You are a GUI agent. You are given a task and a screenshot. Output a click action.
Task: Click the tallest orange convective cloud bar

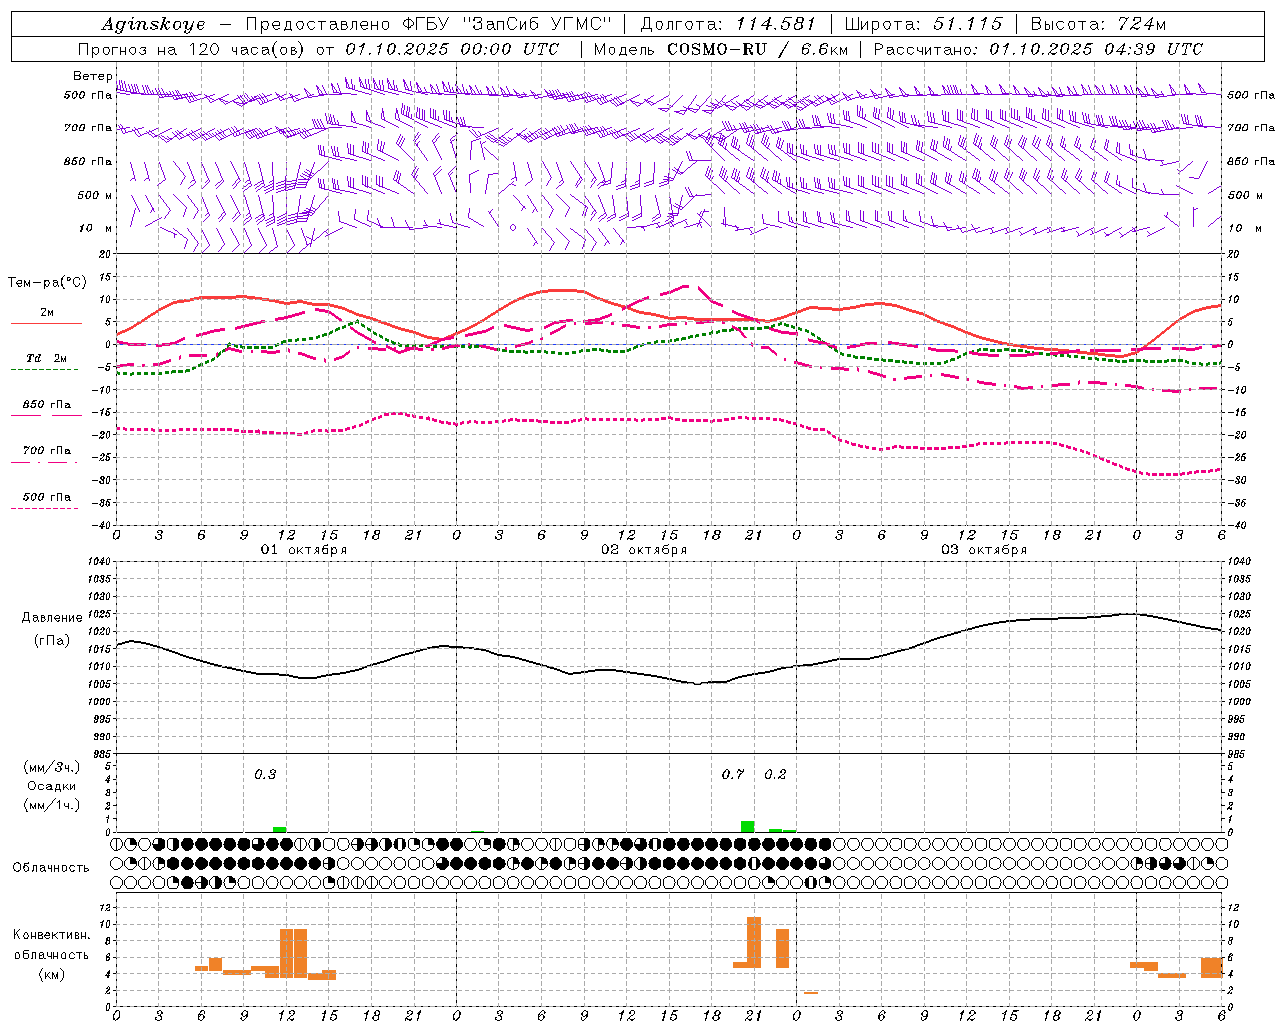click(754, 942)
